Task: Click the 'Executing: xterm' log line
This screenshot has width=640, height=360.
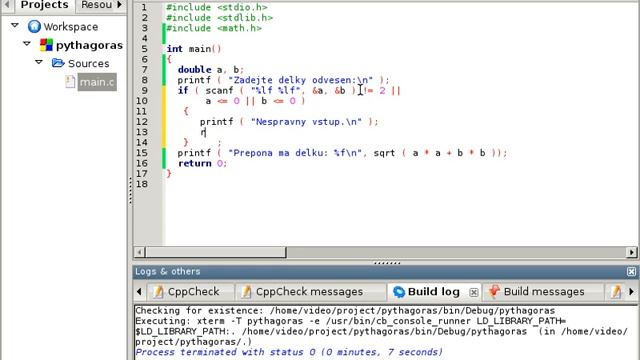Action: (x=350, y=321)
